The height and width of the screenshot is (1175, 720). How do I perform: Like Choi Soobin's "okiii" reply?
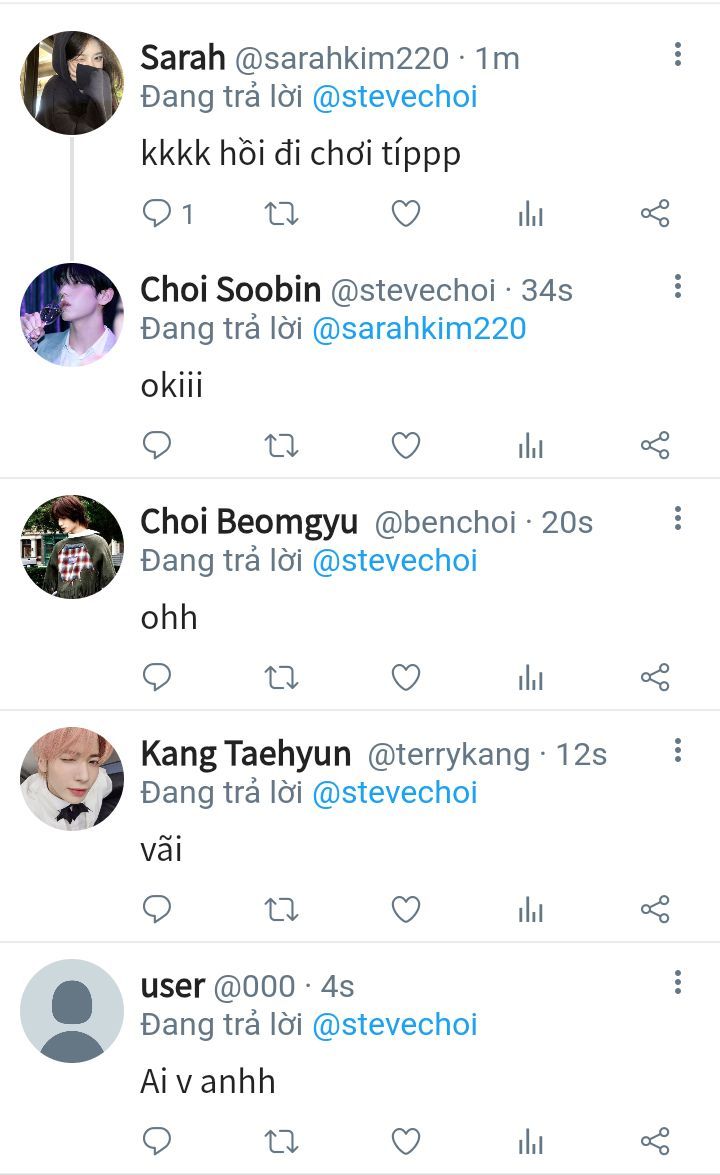pyautogui.click(x=405, y=445)
